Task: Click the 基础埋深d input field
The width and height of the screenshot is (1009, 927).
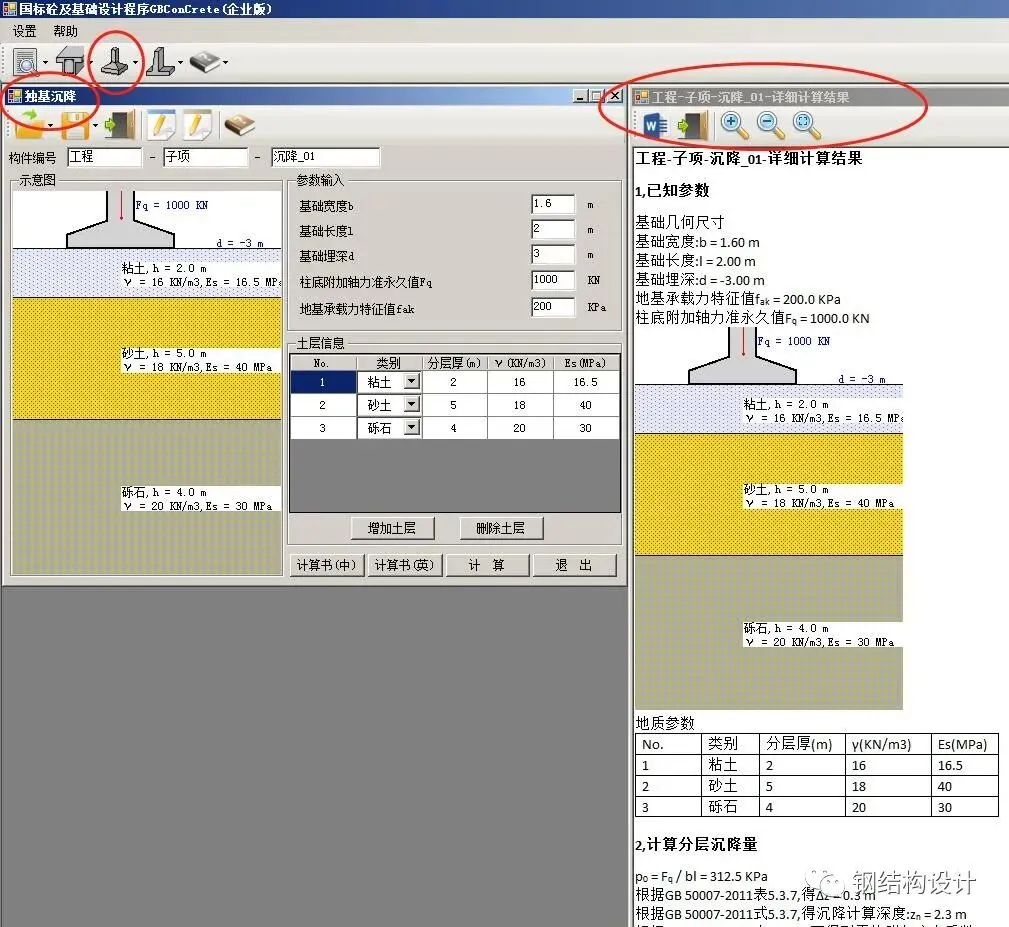Action: point(553,254)
